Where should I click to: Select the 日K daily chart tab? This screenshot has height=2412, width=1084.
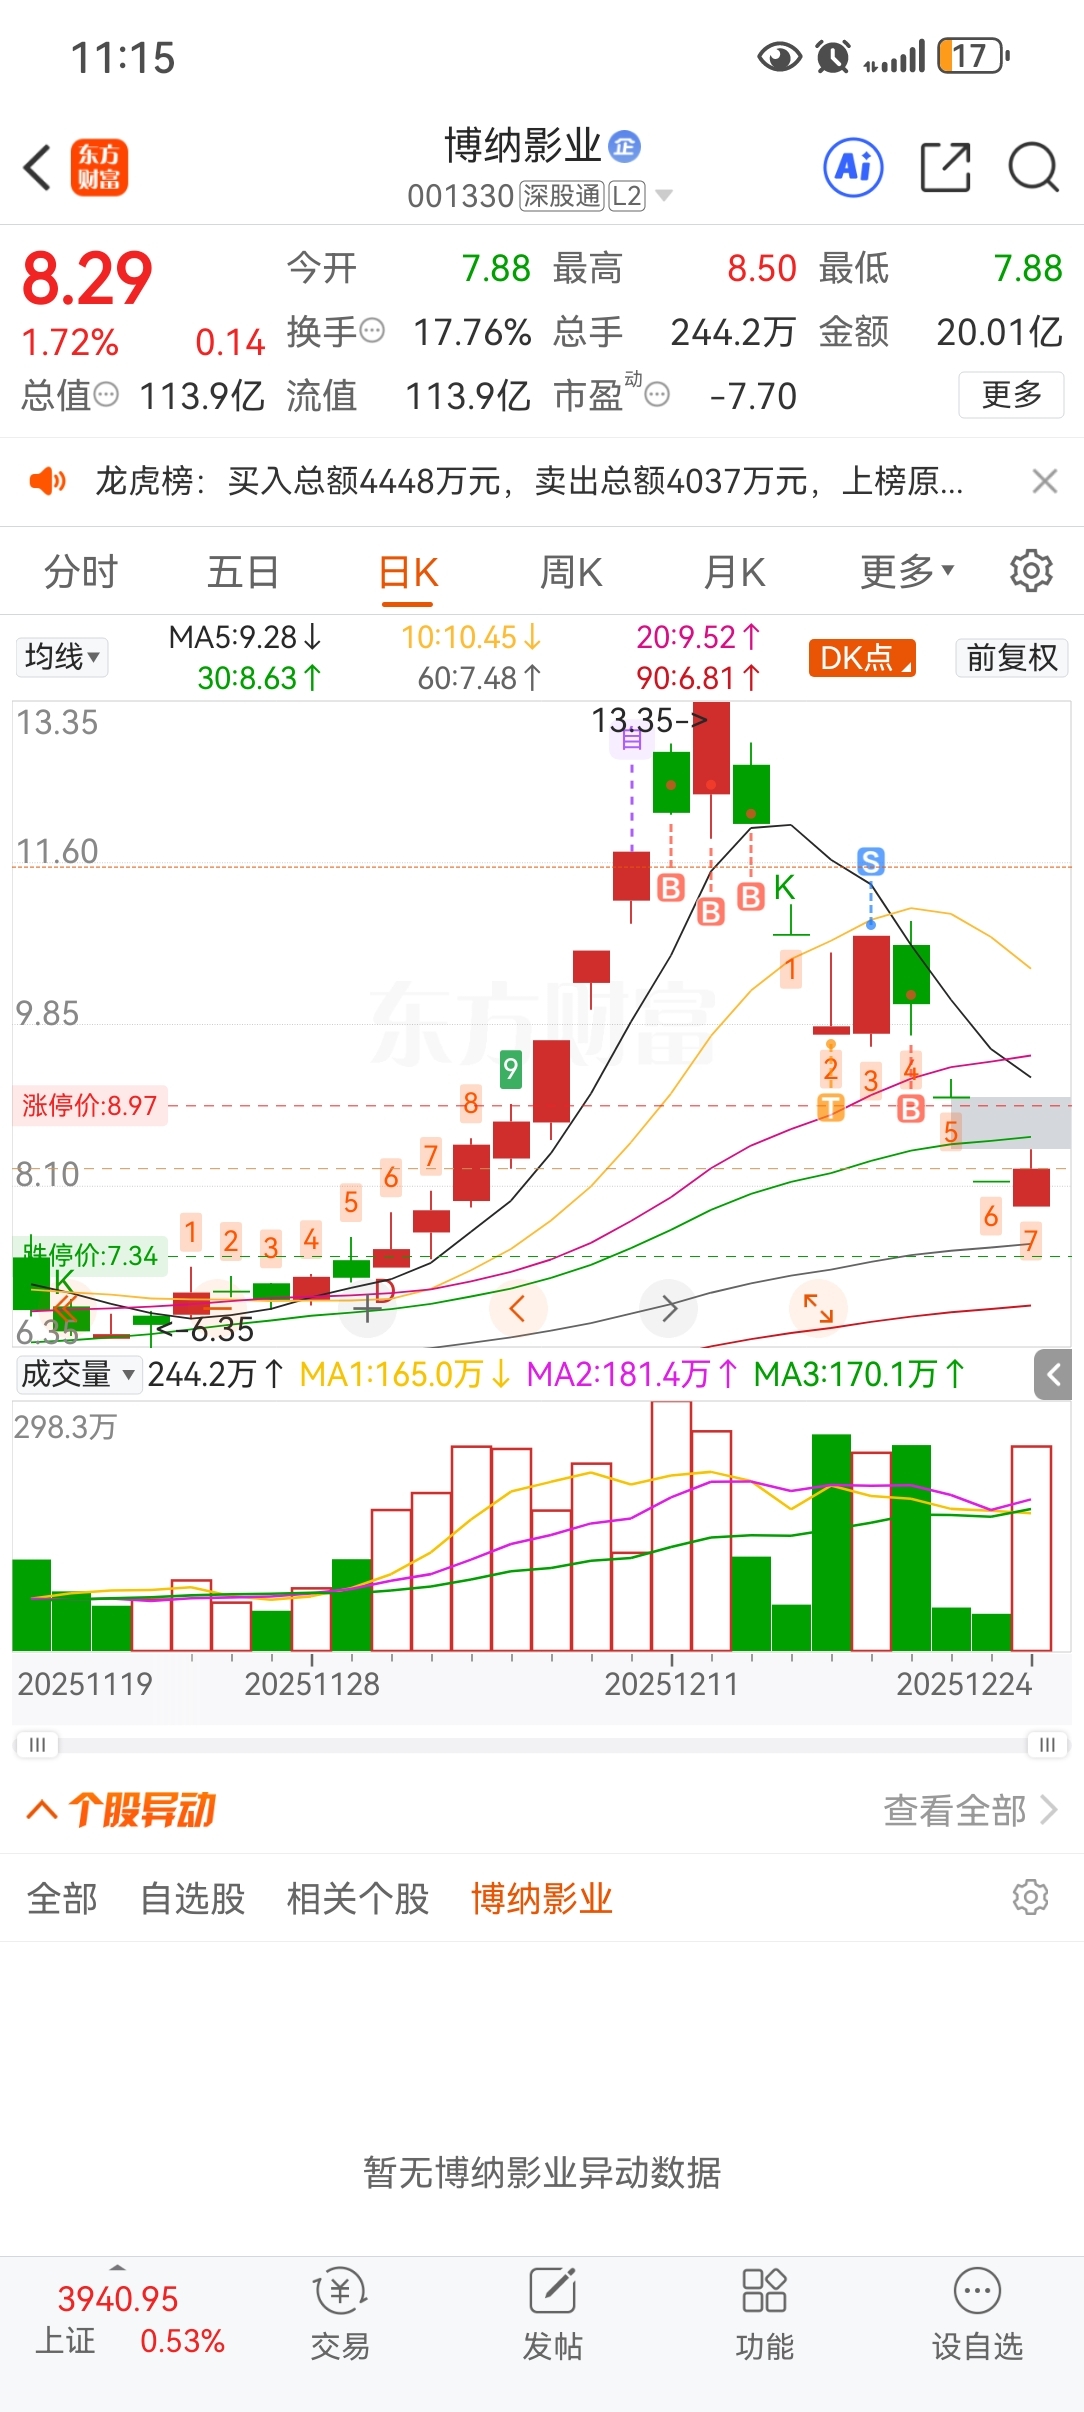408,572
